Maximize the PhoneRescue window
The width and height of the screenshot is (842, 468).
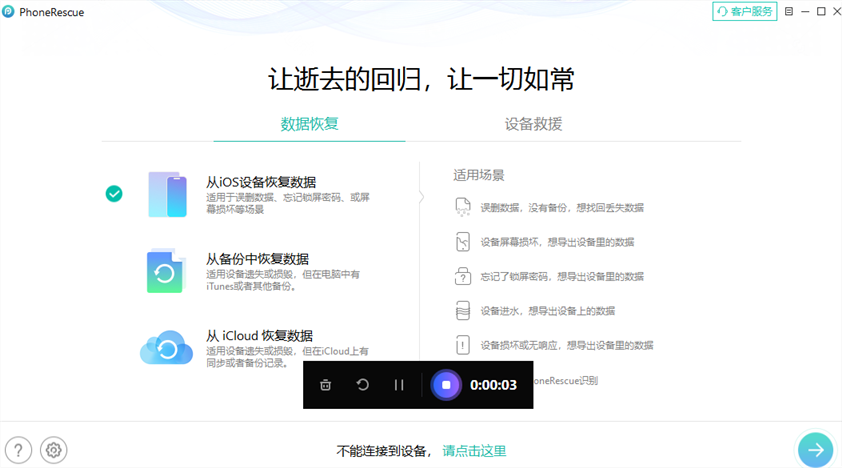click(821, 11)
